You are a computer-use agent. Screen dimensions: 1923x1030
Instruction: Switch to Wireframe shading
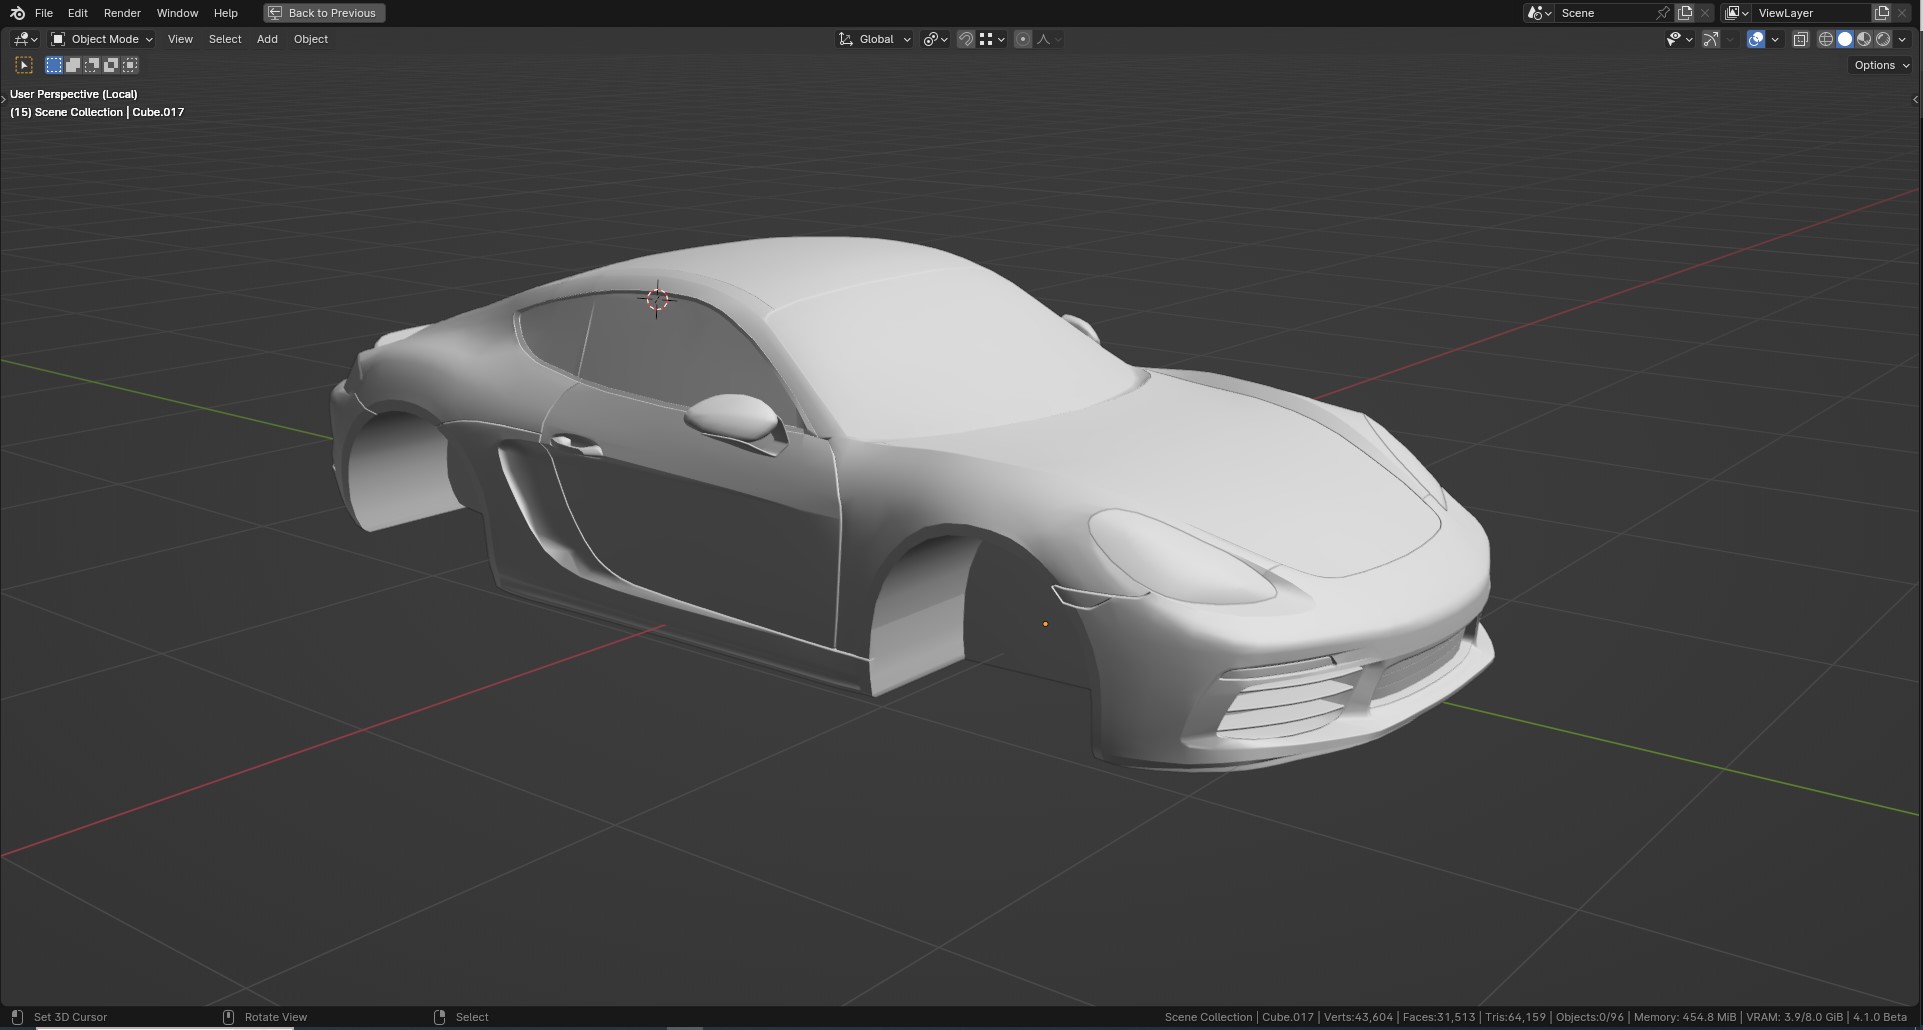[x=1826, y=39]
